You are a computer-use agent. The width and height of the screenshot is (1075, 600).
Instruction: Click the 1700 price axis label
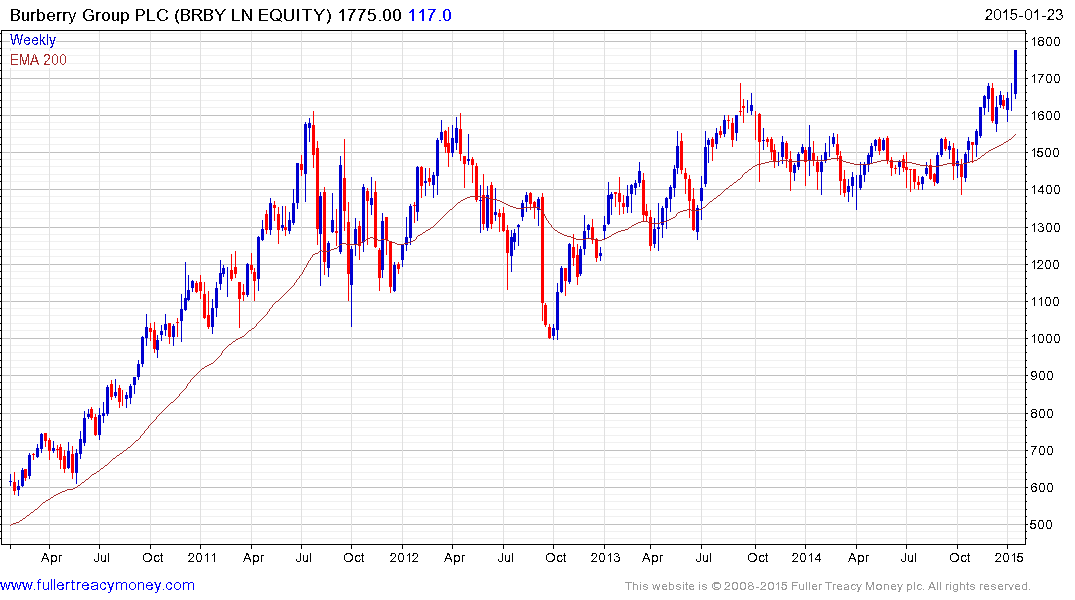pyautogui.click(x=1046, y=79)
